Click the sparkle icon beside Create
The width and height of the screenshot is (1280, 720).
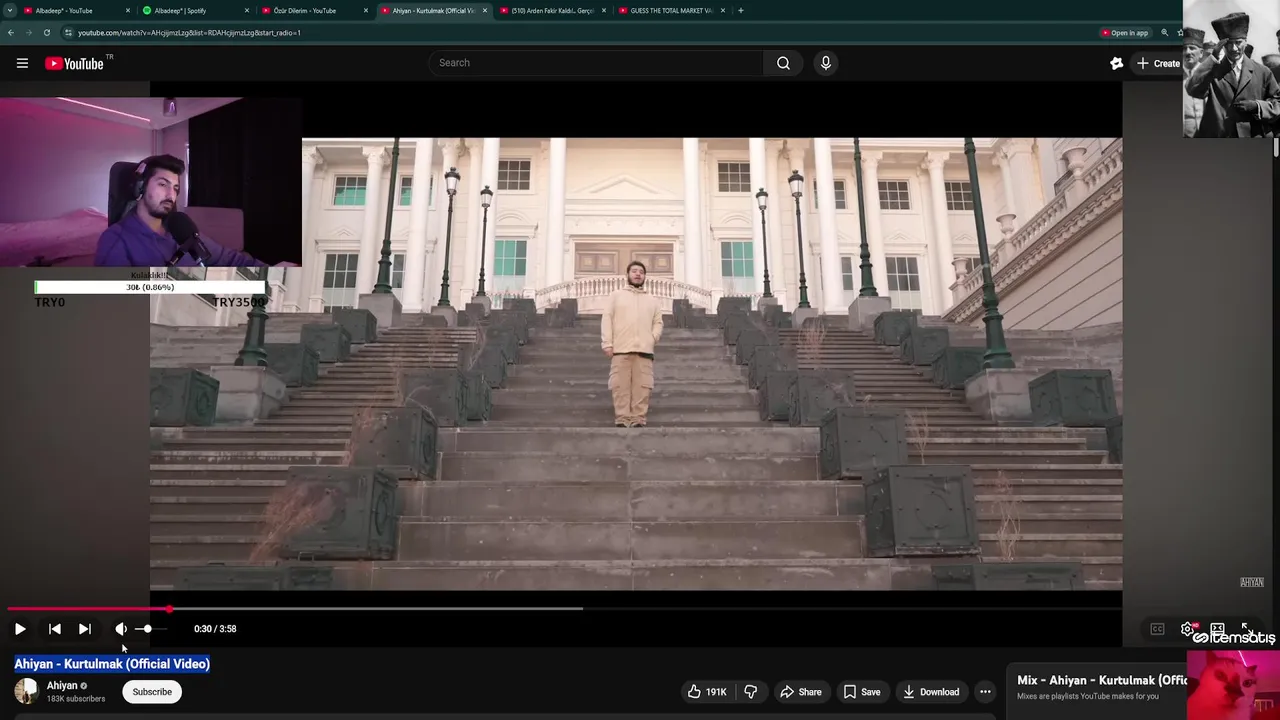click(1117, 63)
